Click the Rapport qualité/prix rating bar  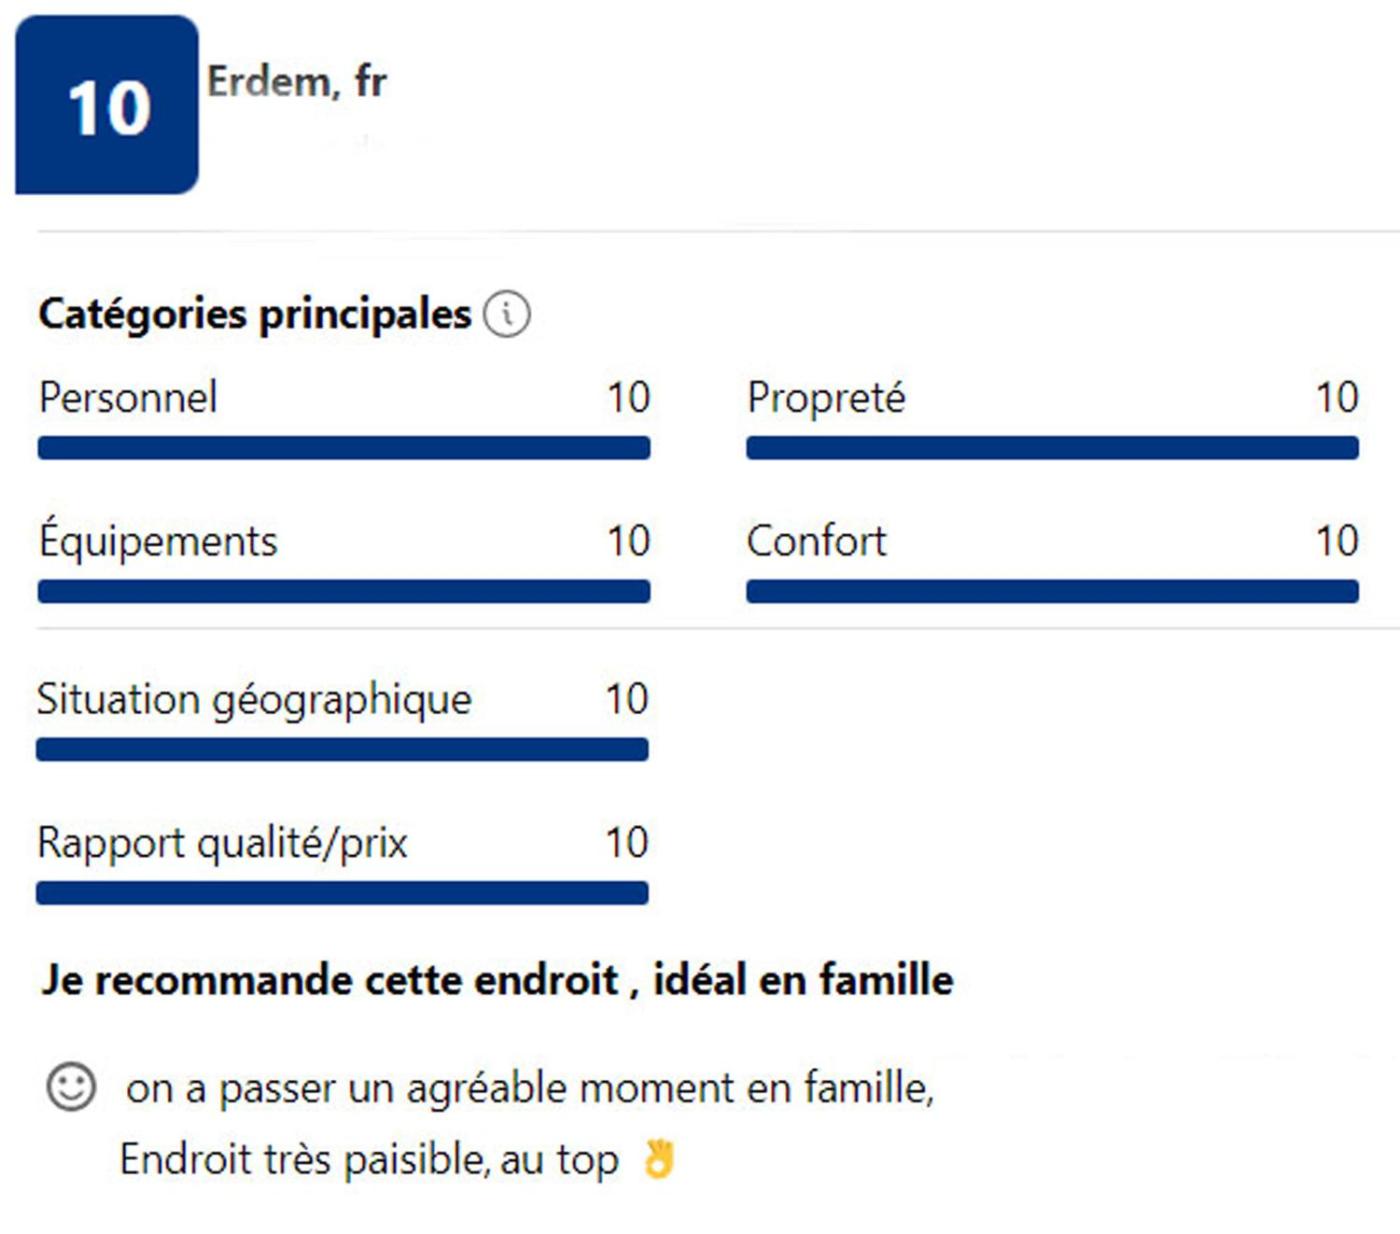click(342, 893)
